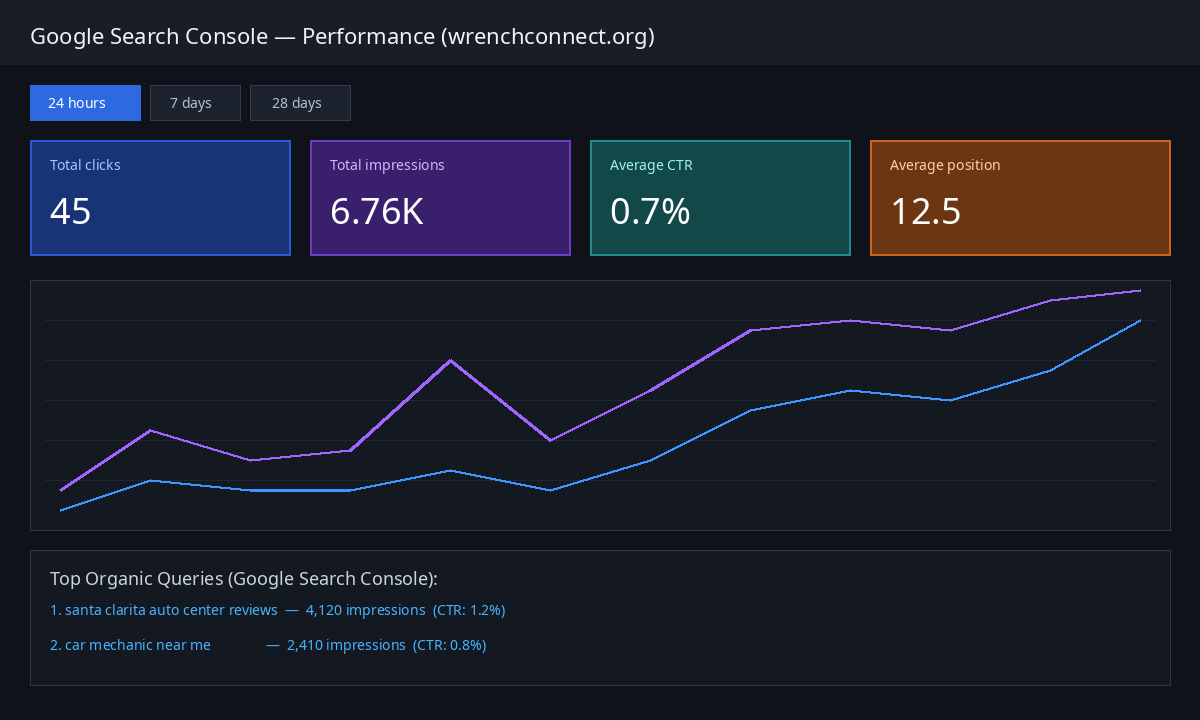
Task: Click the 4,120 impressions value
Action: click(365, 610)
